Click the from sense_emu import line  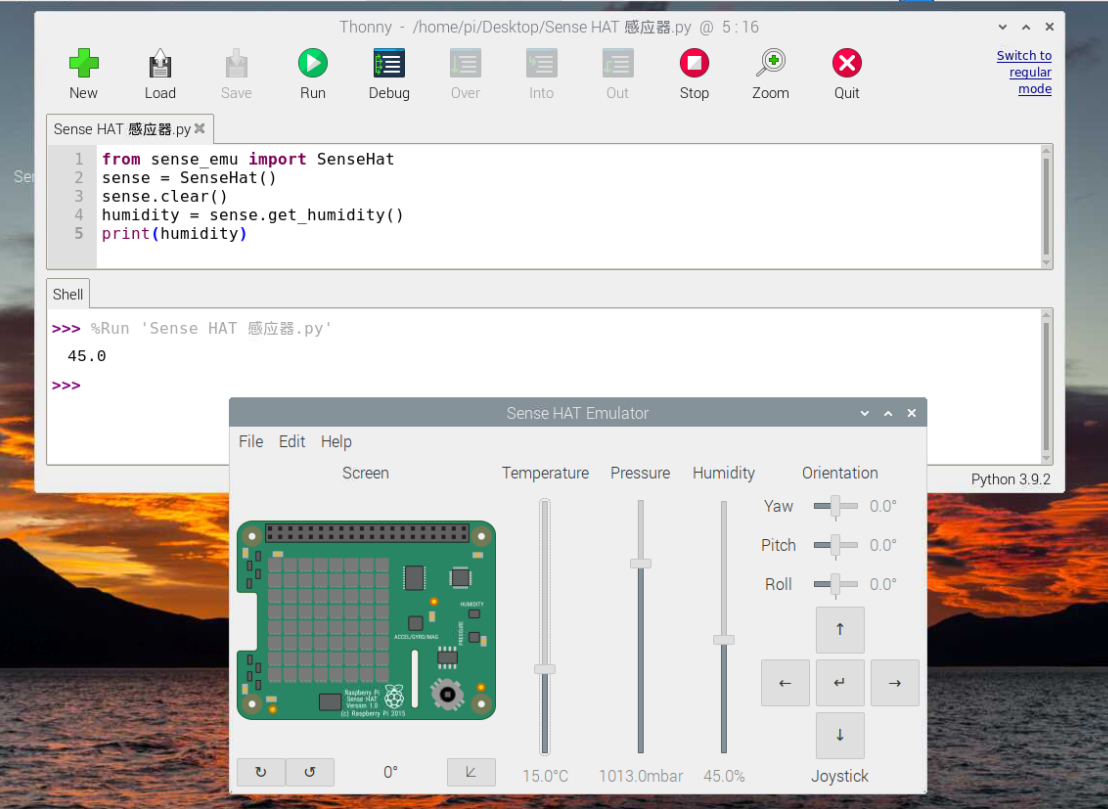pyautogui.click(x=247, y=159)
